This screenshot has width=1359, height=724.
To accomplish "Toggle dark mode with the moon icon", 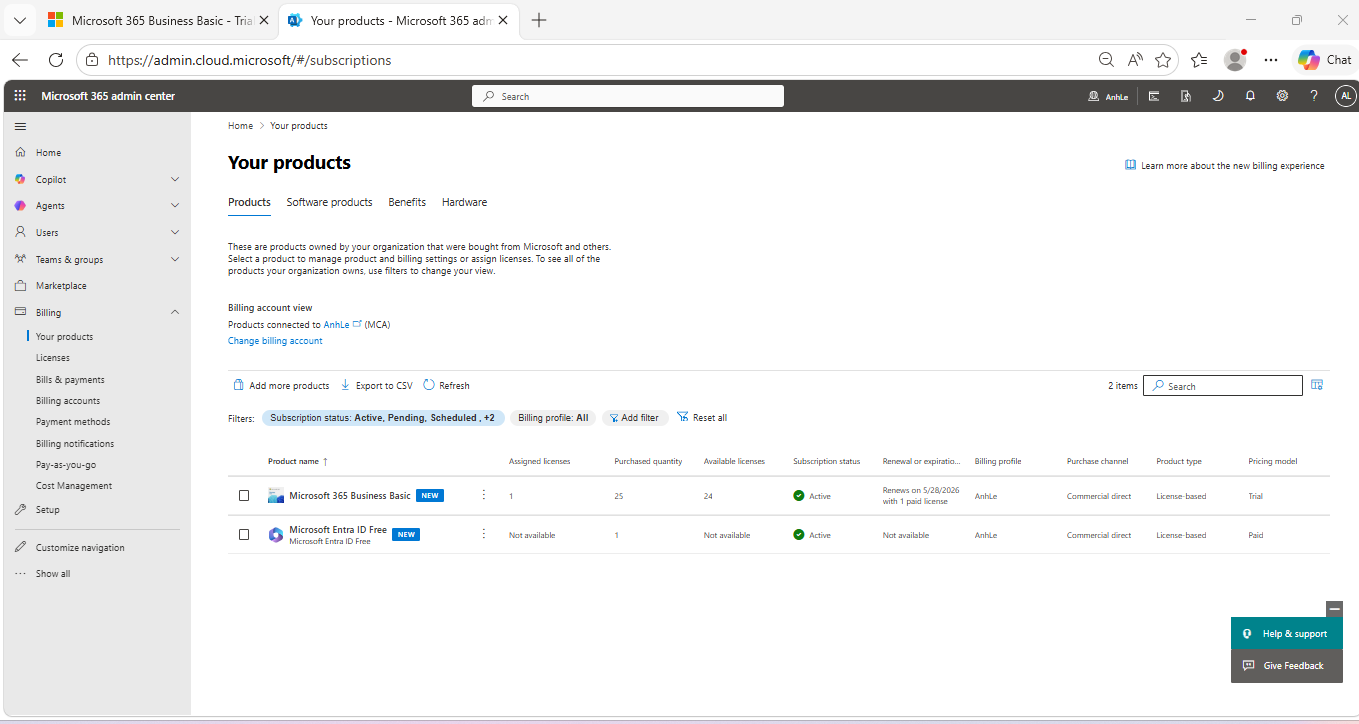I will 1218,96.
